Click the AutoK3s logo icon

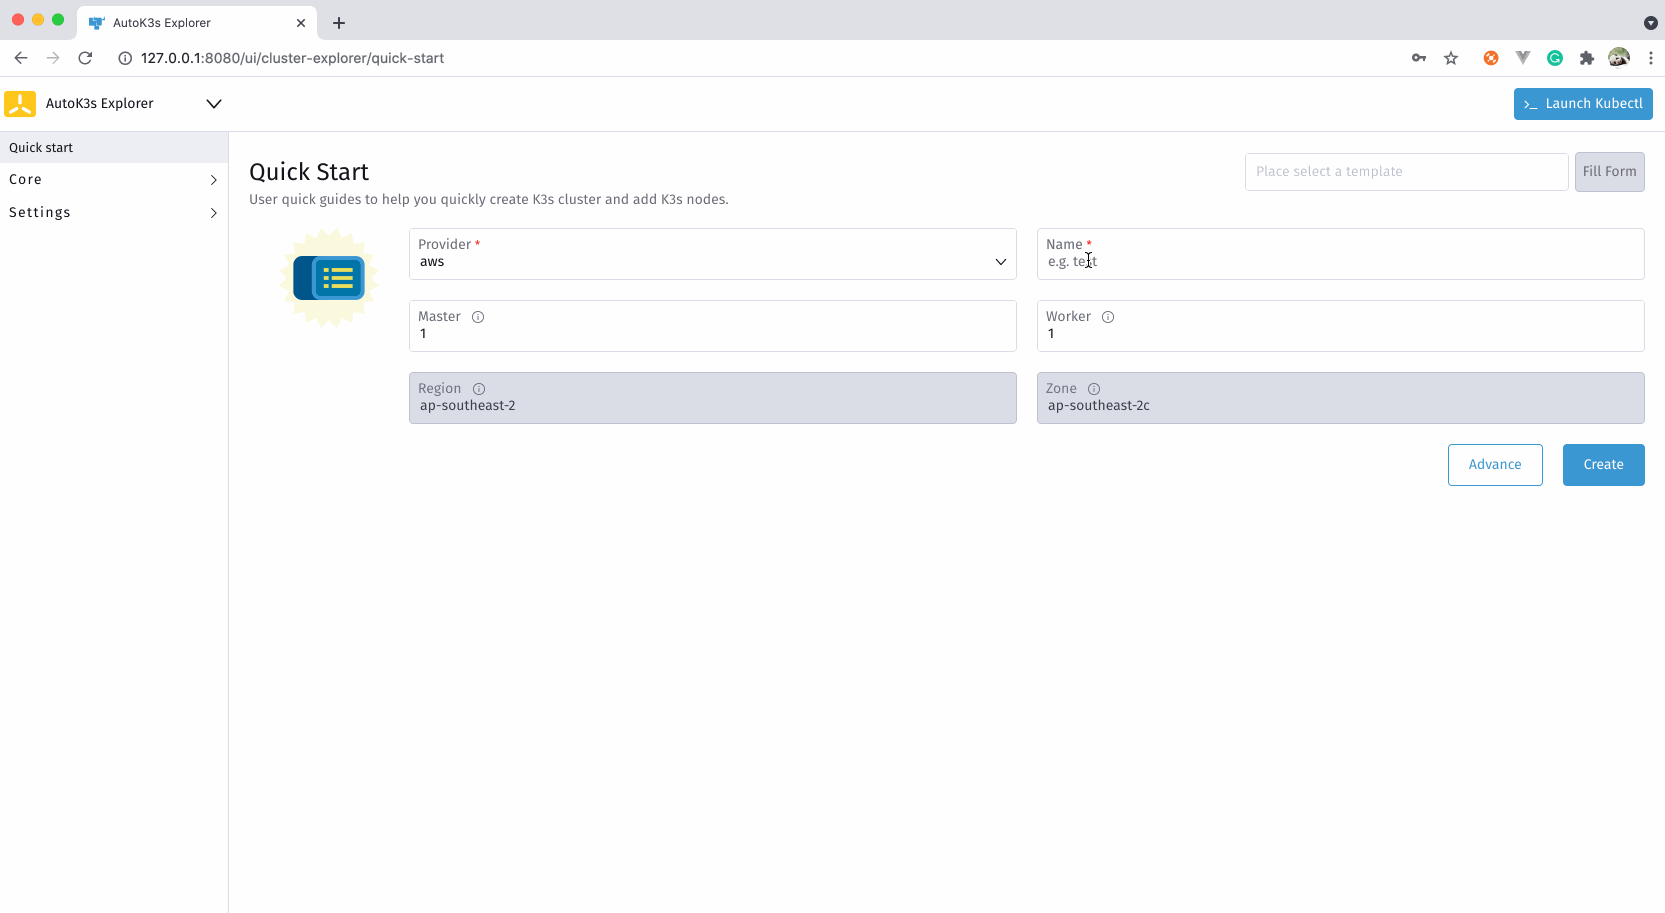pos(20,103)
